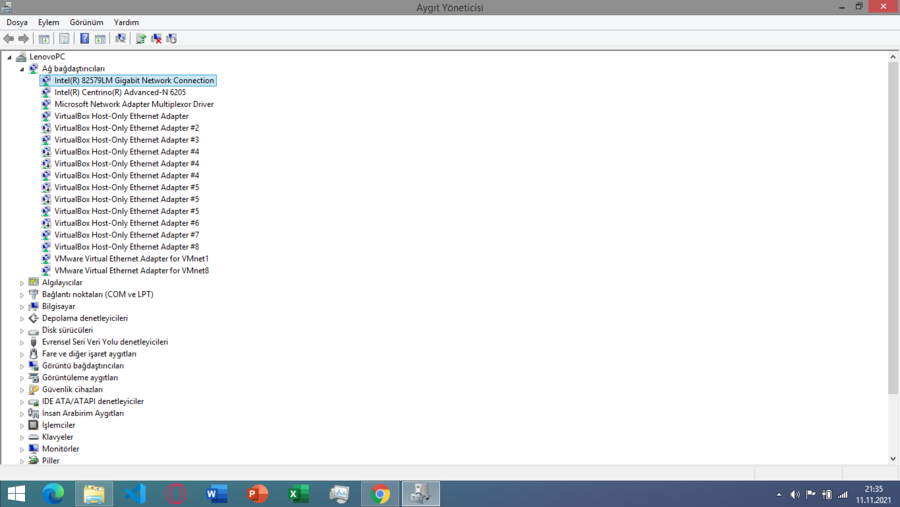Open File Explorer from the taskbar

pyautogui.click(x=94, y=494)
